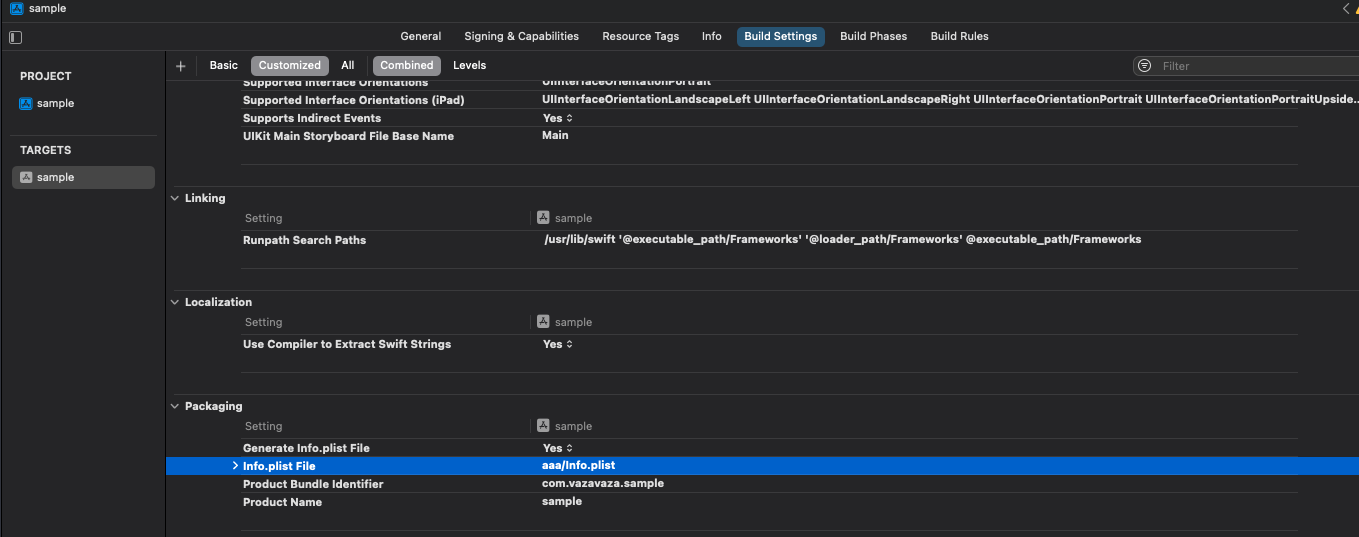The image size is (1359, 537).
Task: Click the Main storyboard value
Action: (555, 135)
